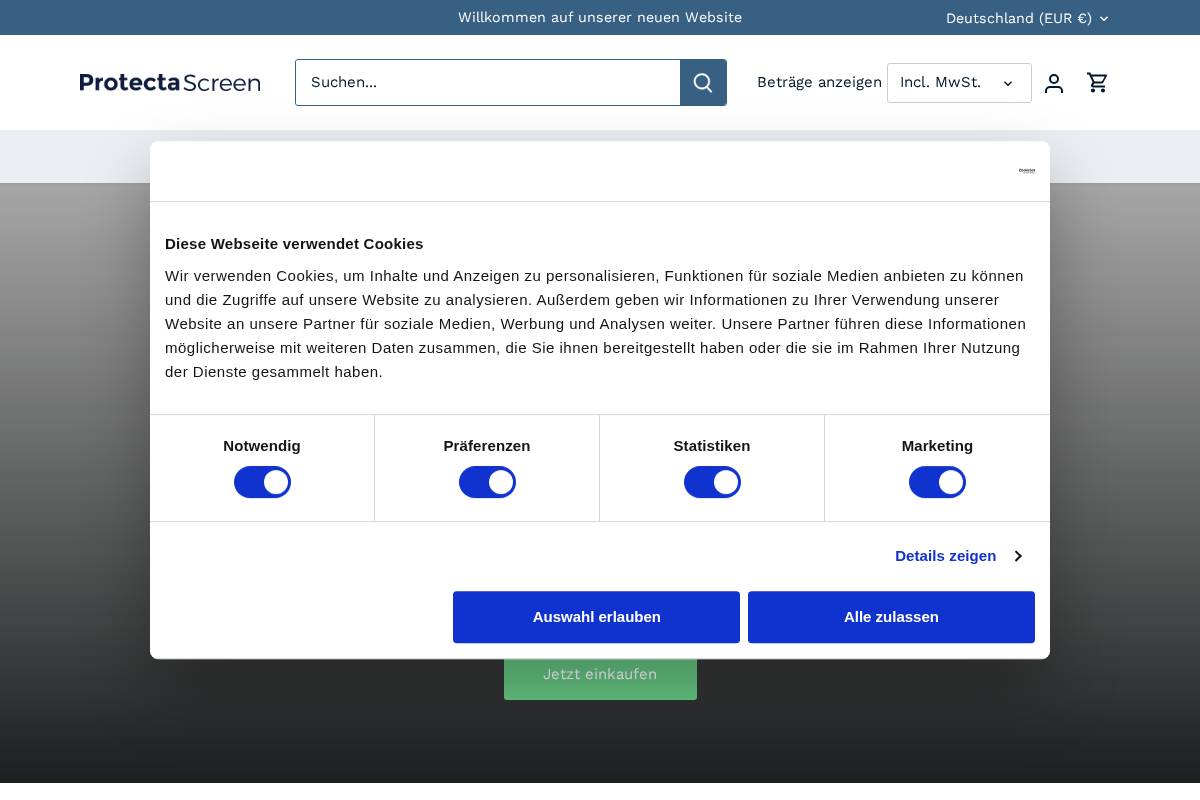Select the Statistiken category header
Screen dimensions: 1200x800
pos(712,446)
